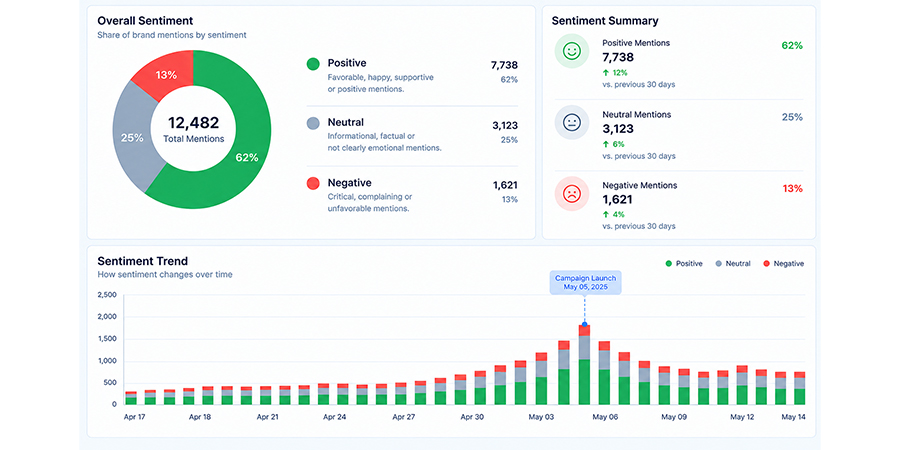
Task: Click the 3,123 value in Overall Sentiment list
Action: coord(505,125)
